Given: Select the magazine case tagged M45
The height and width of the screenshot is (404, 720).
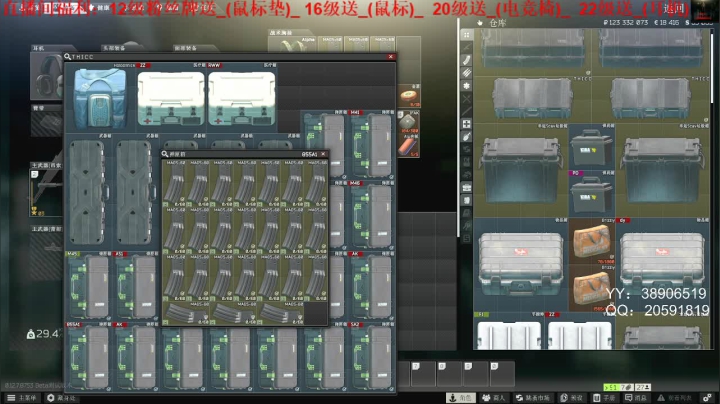Looking at the screenshot, I should tap(89, 286).
